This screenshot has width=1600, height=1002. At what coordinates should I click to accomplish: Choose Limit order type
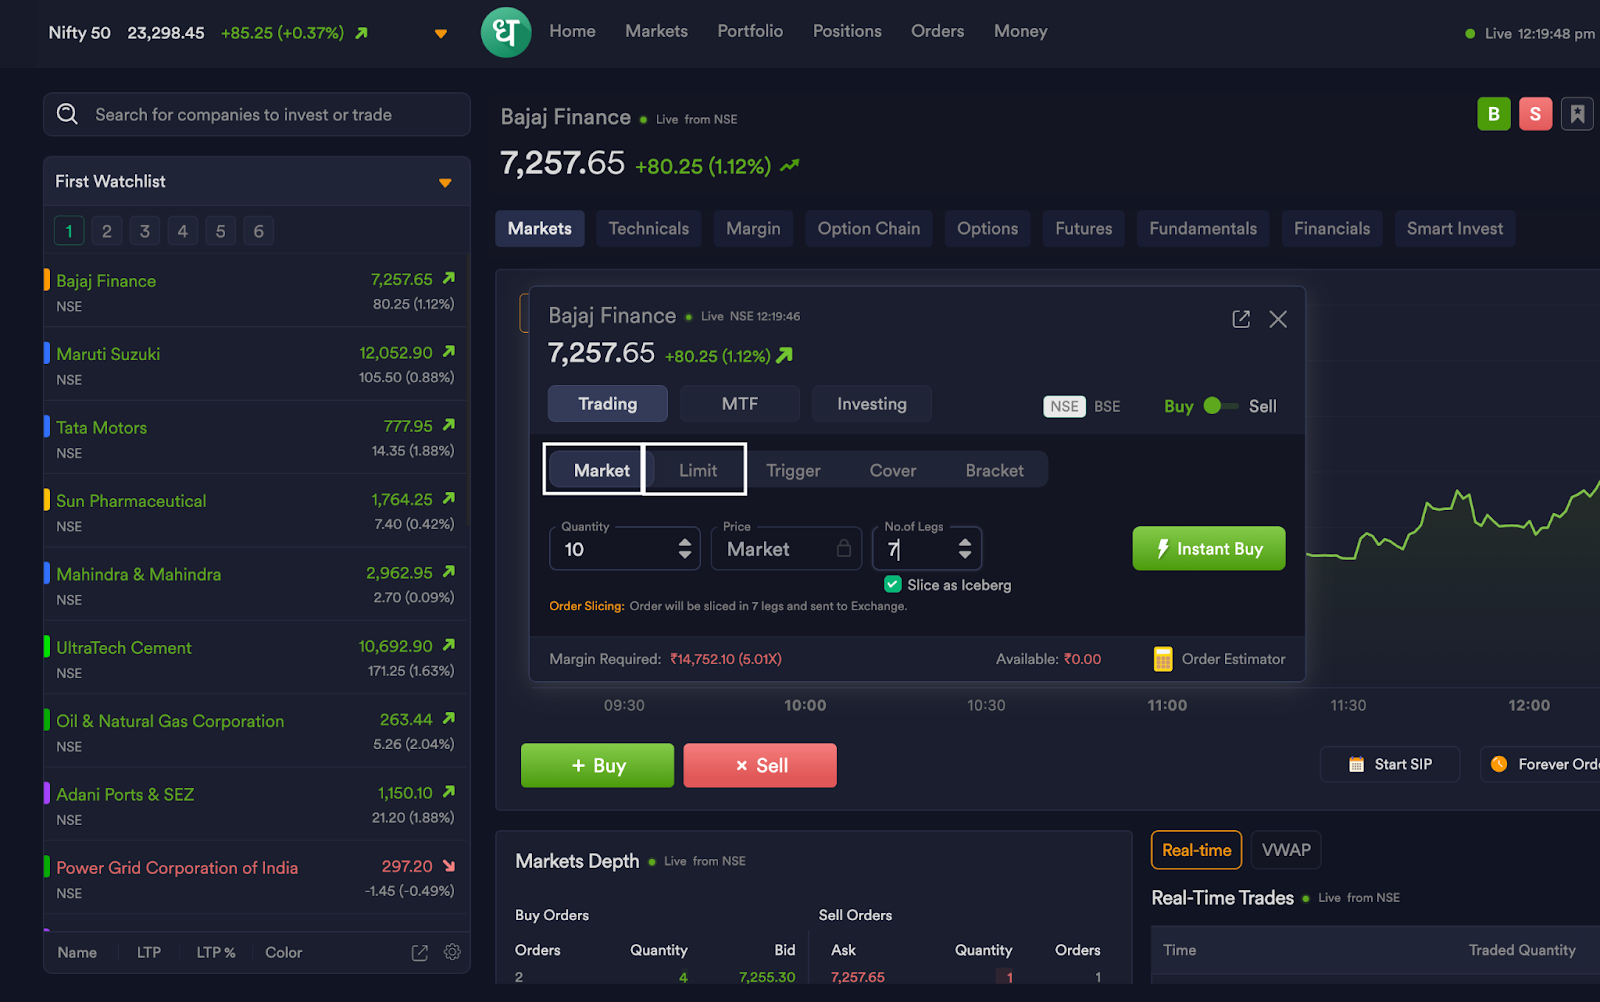(x=698, y=470)
